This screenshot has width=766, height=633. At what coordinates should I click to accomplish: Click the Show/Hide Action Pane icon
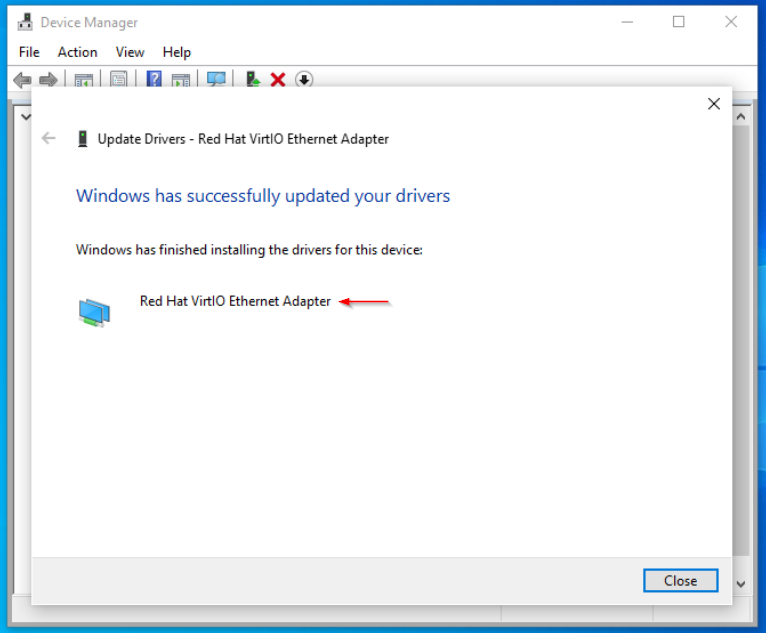coord(181,79)
